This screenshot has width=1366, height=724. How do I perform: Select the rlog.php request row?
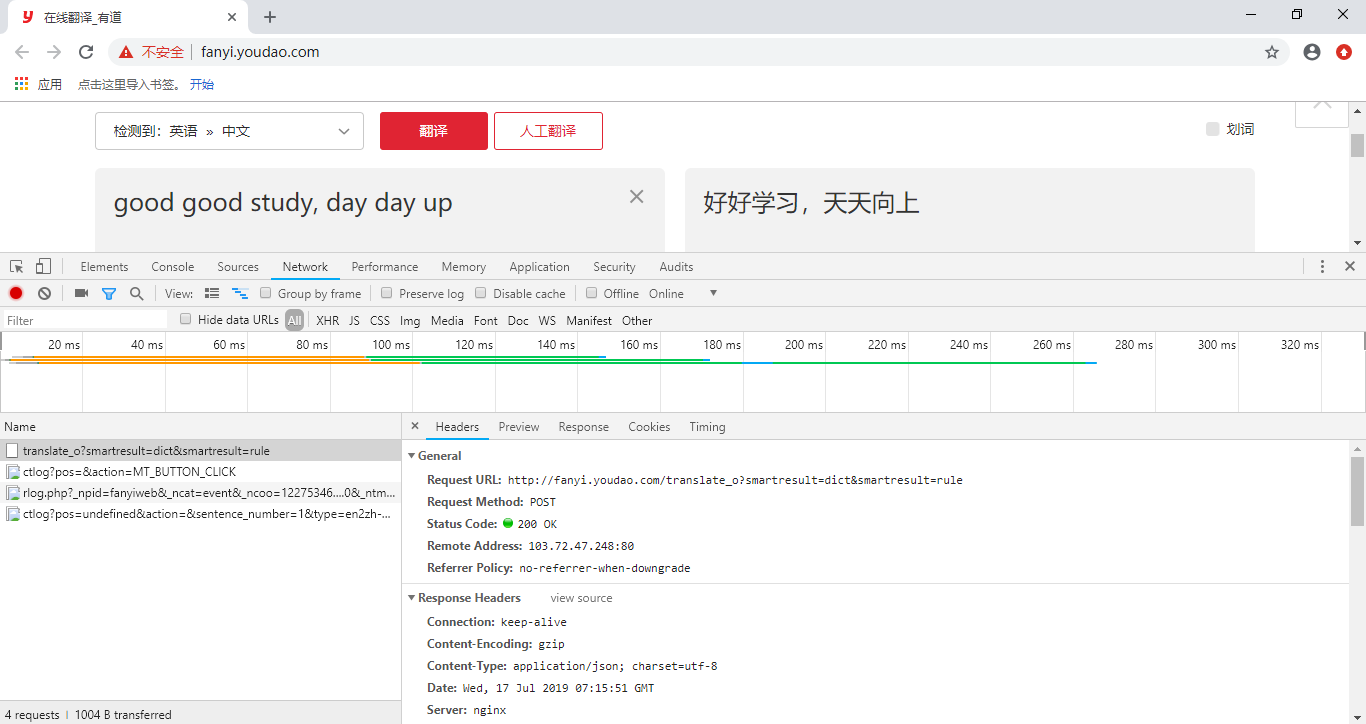point(200,493)
